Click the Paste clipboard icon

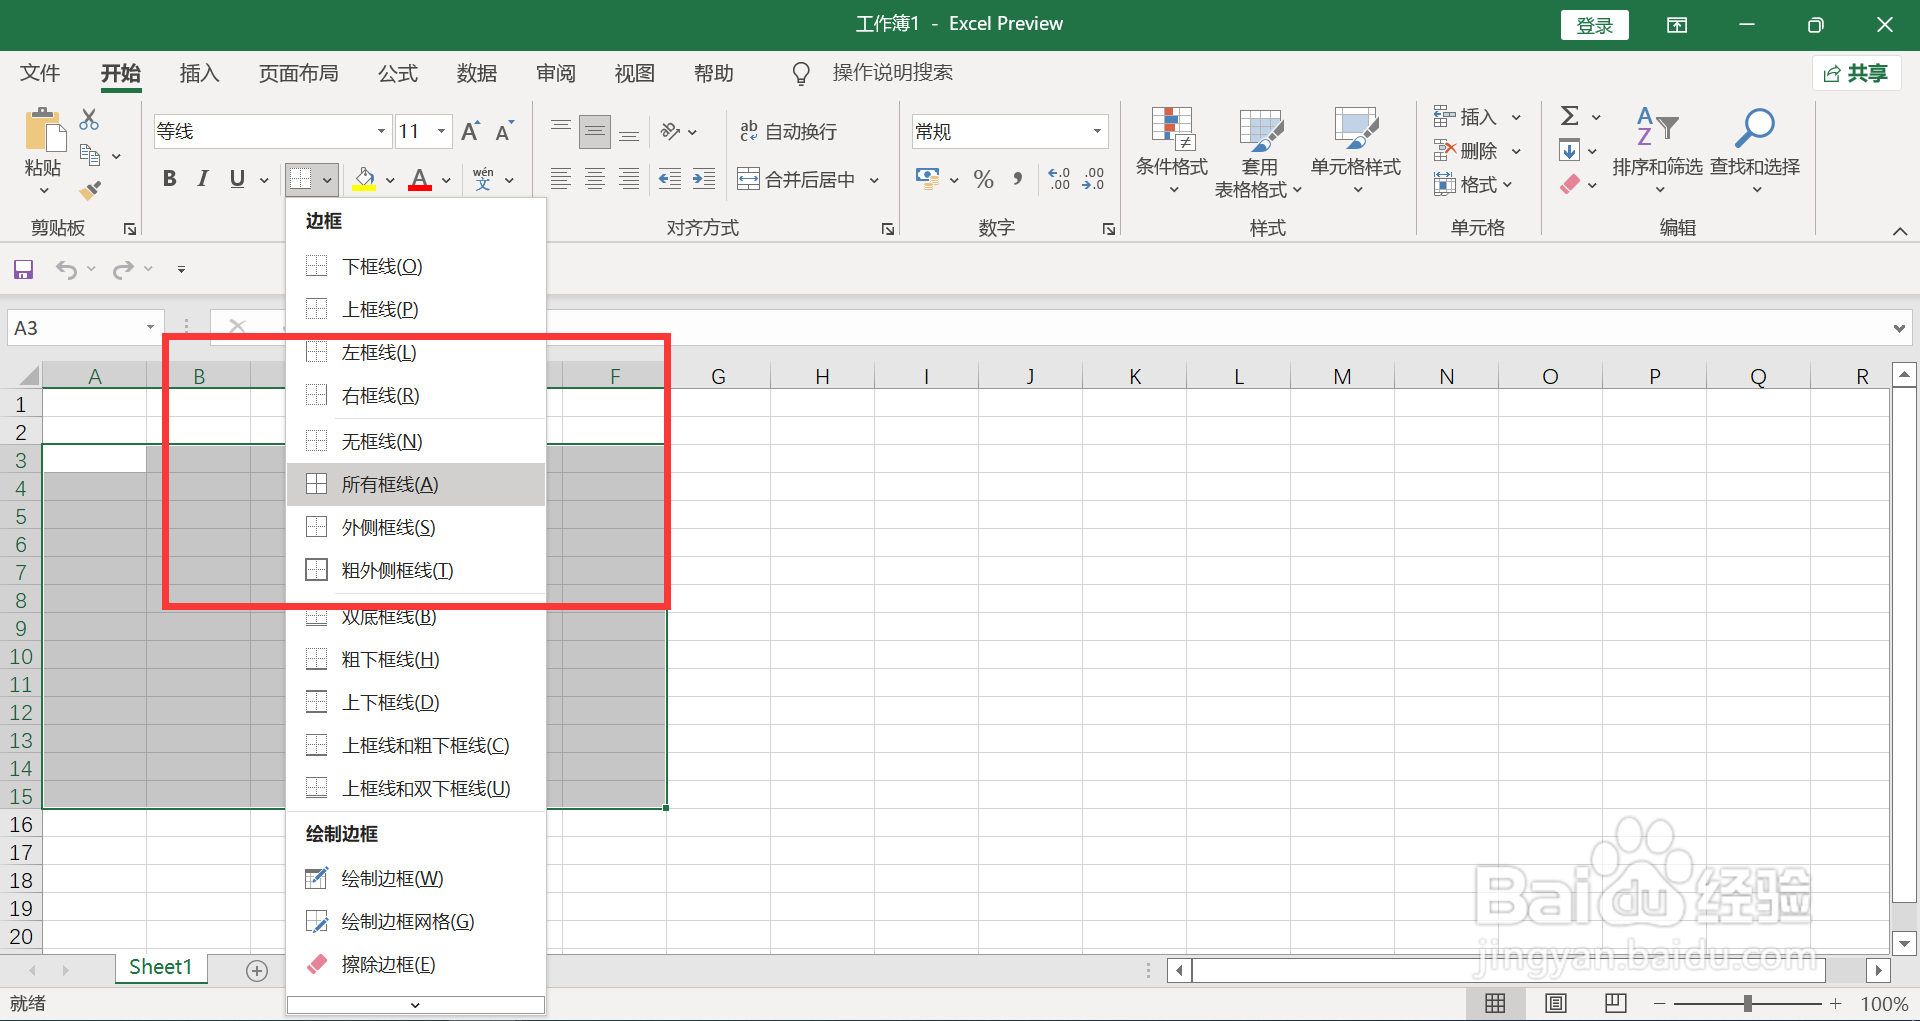pyautogui.click(x=43, y=131)
